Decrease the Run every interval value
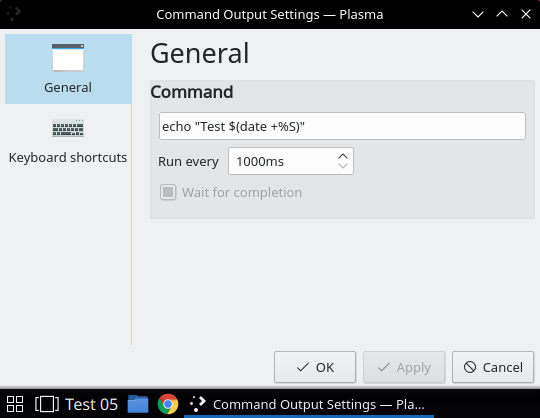The image size is (540, 418). tap(343, 166)
